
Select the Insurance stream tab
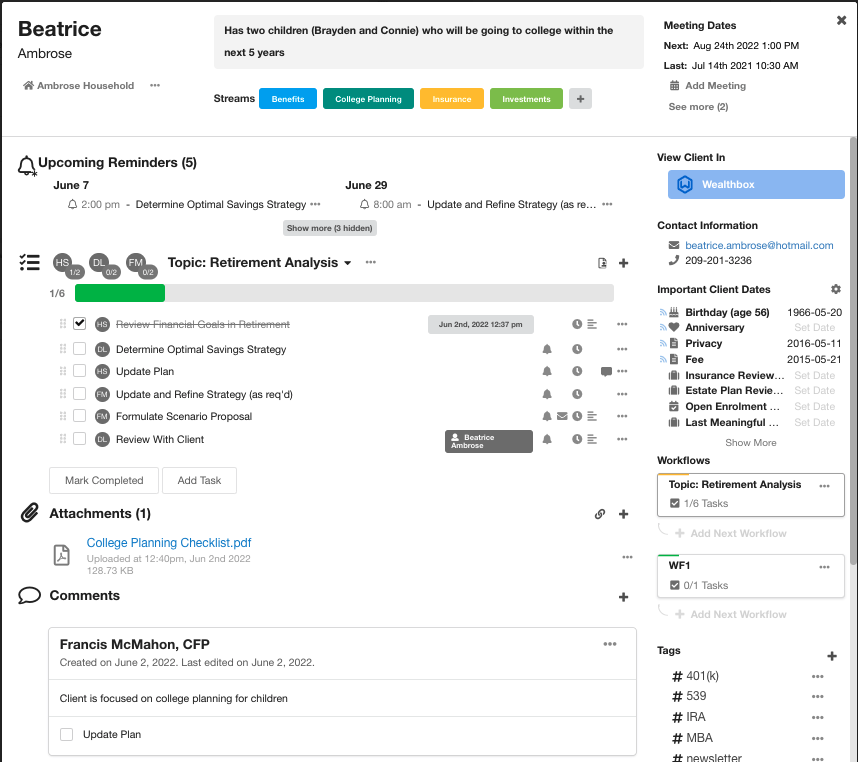(451, 99)
